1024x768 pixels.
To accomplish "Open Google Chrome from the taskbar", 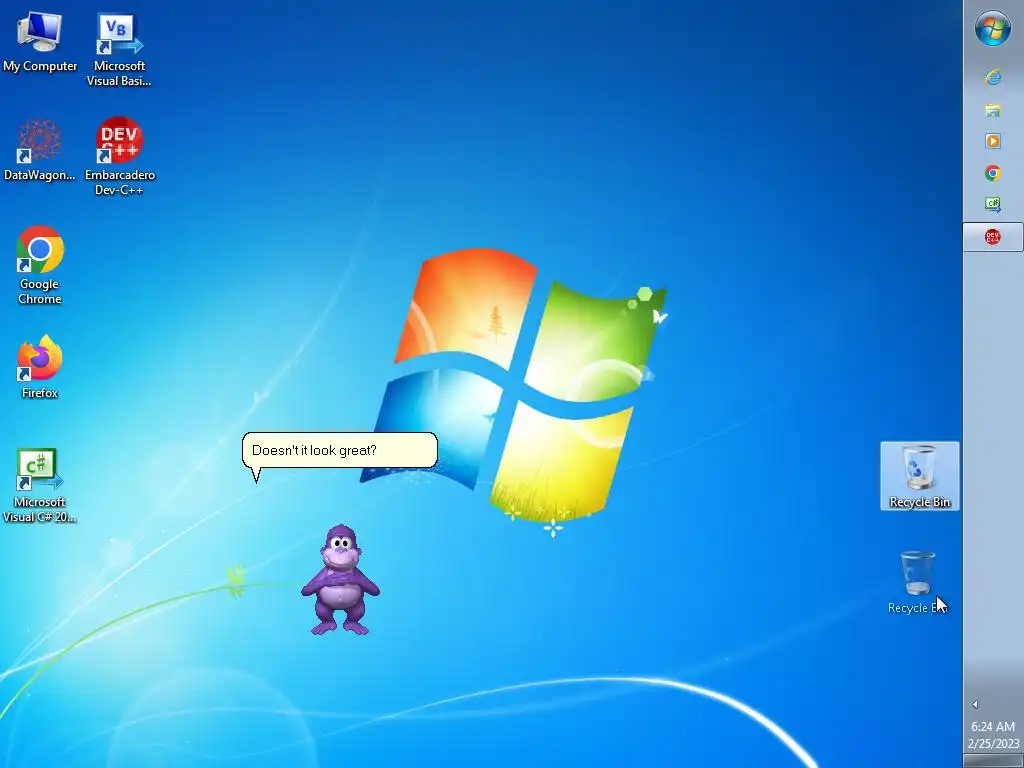I will point(993,173).
